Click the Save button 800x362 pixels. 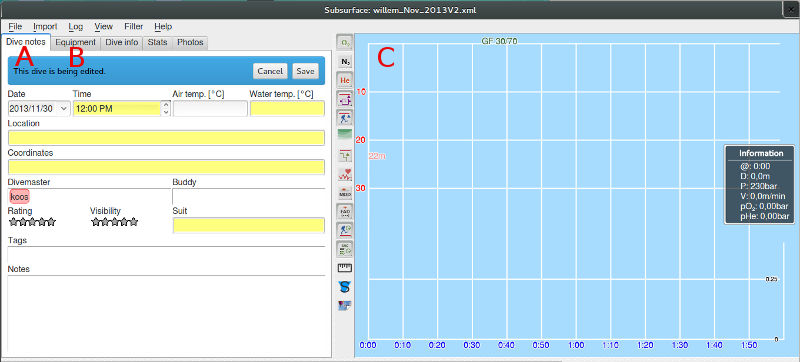[x=305, y=71]
